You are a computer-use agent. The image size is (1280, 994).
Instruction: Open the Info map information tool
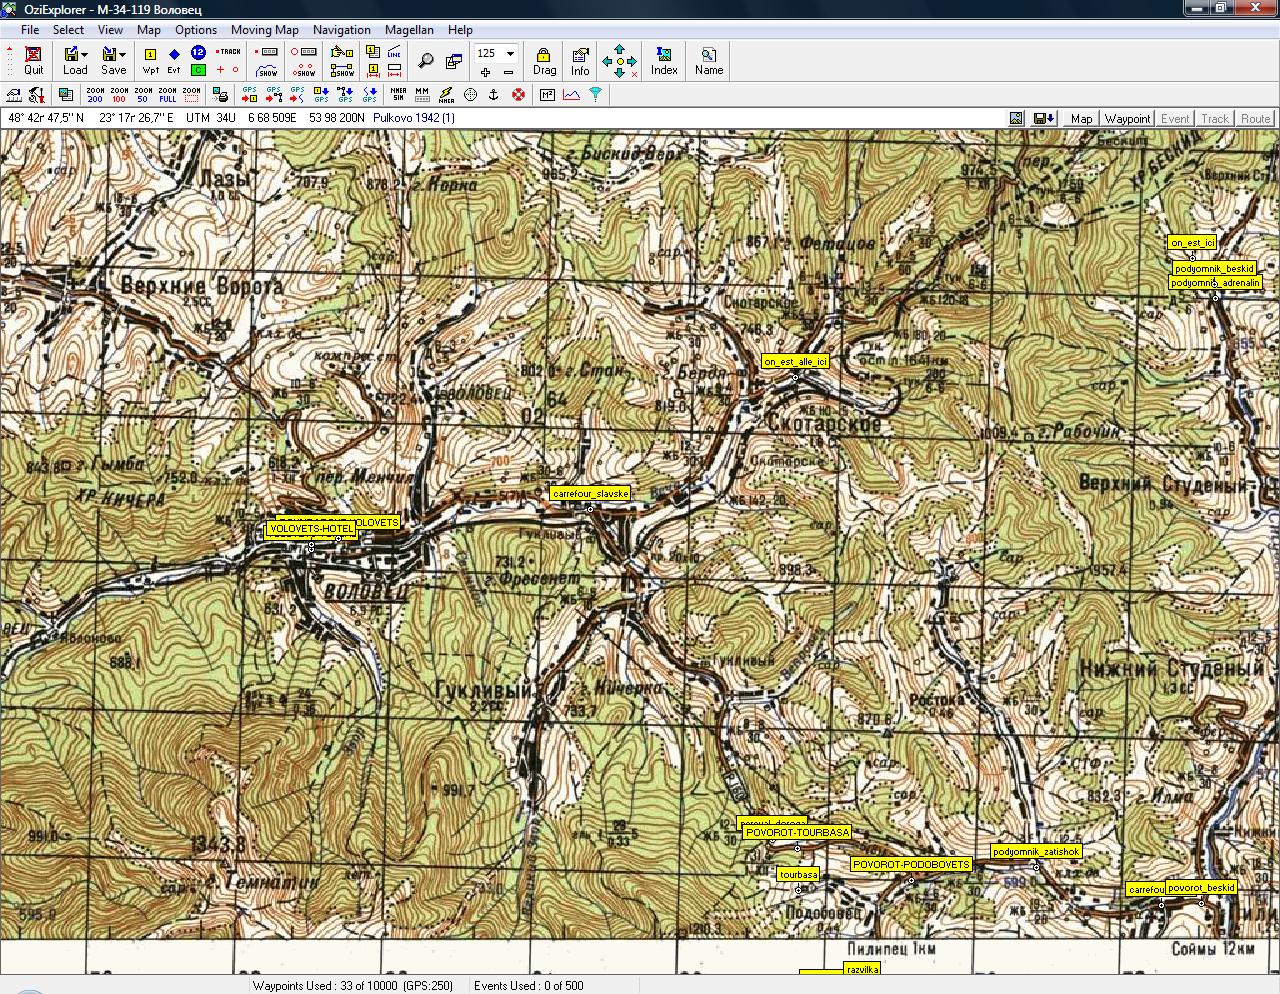pos(580,60)
